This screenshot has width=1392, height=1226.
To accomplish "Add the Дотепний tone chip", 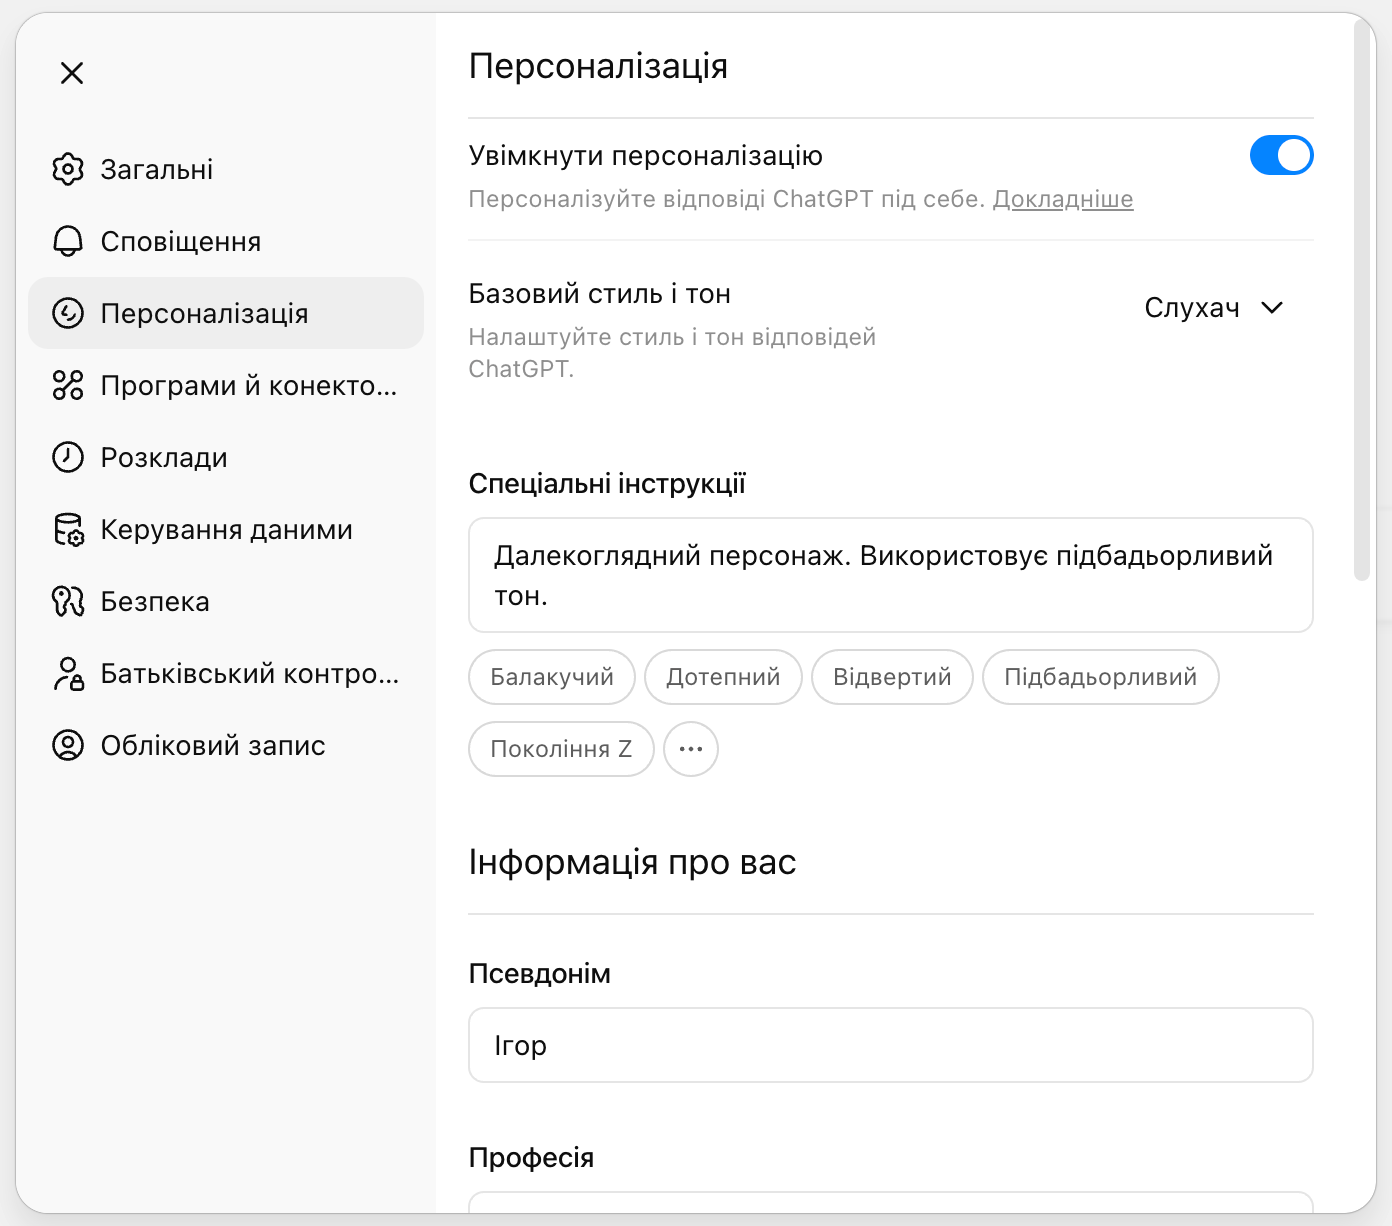I will [x=723, y=677].
